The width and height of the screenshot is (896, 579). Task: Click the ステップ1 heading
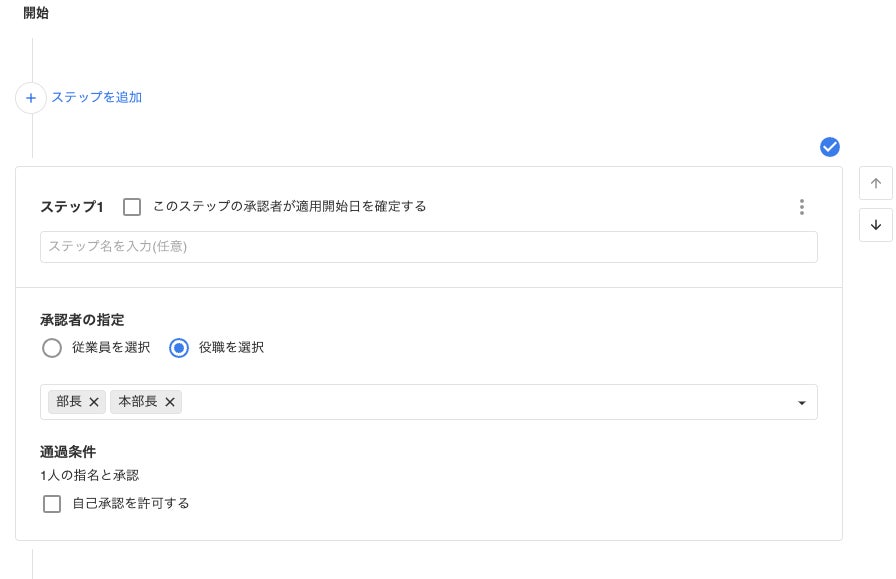click(72, 207)
